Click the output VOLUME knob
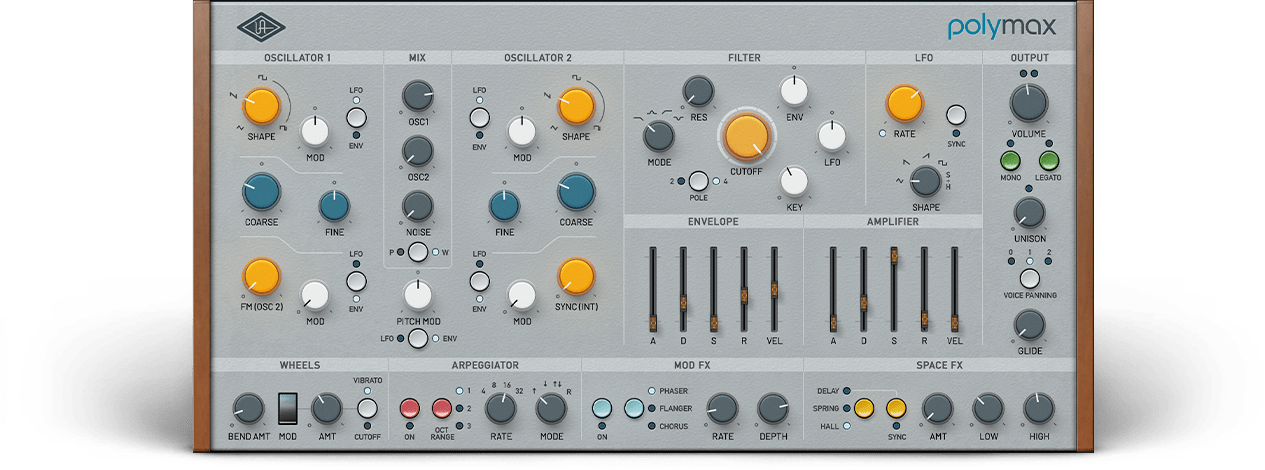Image resolution: width=1265 pixels, height=470 pixels. click(1029, 103)
